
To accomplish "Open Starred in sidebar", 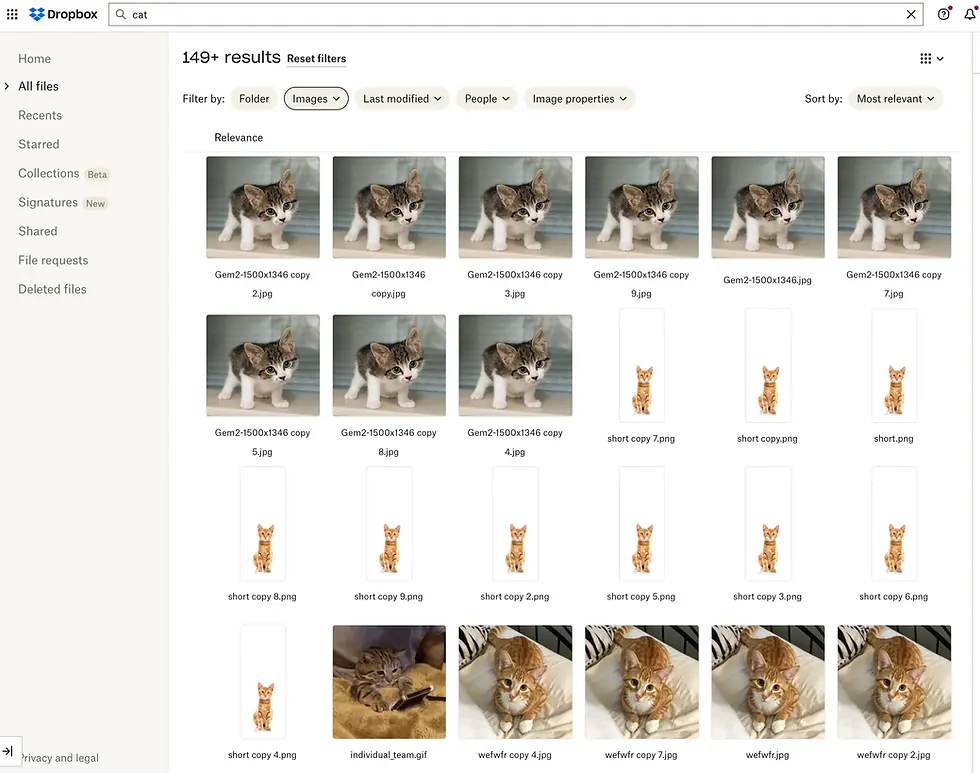I will click(x=39, y=144).
